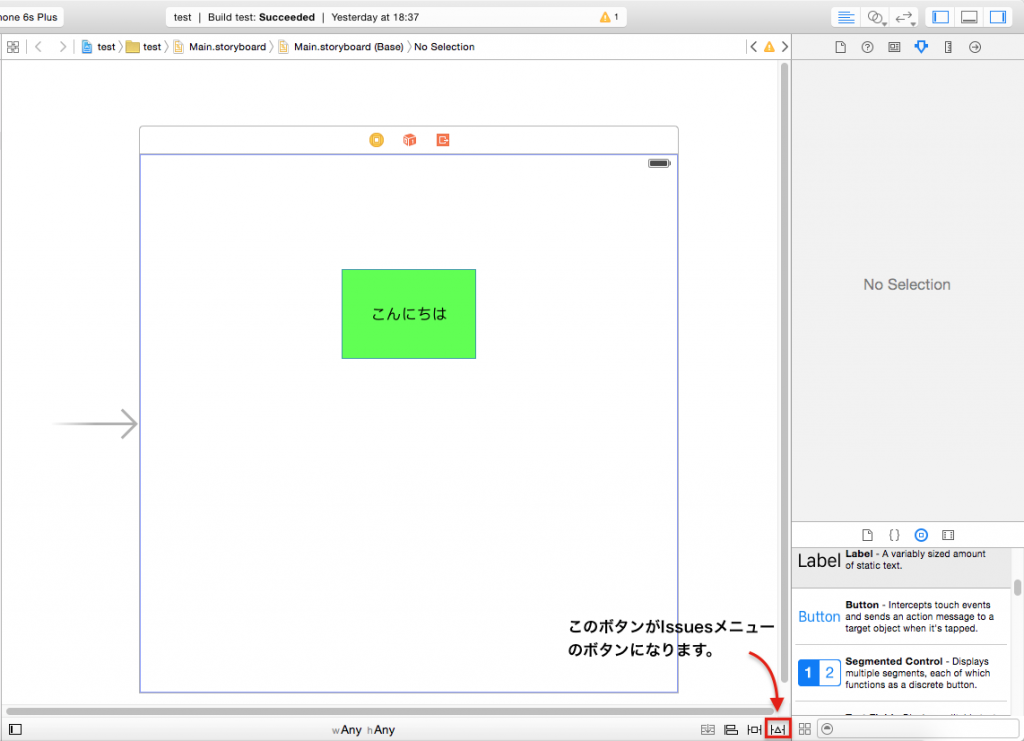Open the Align constraints menu
Viewport: 1024px width, 741px height.
[731, 729]
